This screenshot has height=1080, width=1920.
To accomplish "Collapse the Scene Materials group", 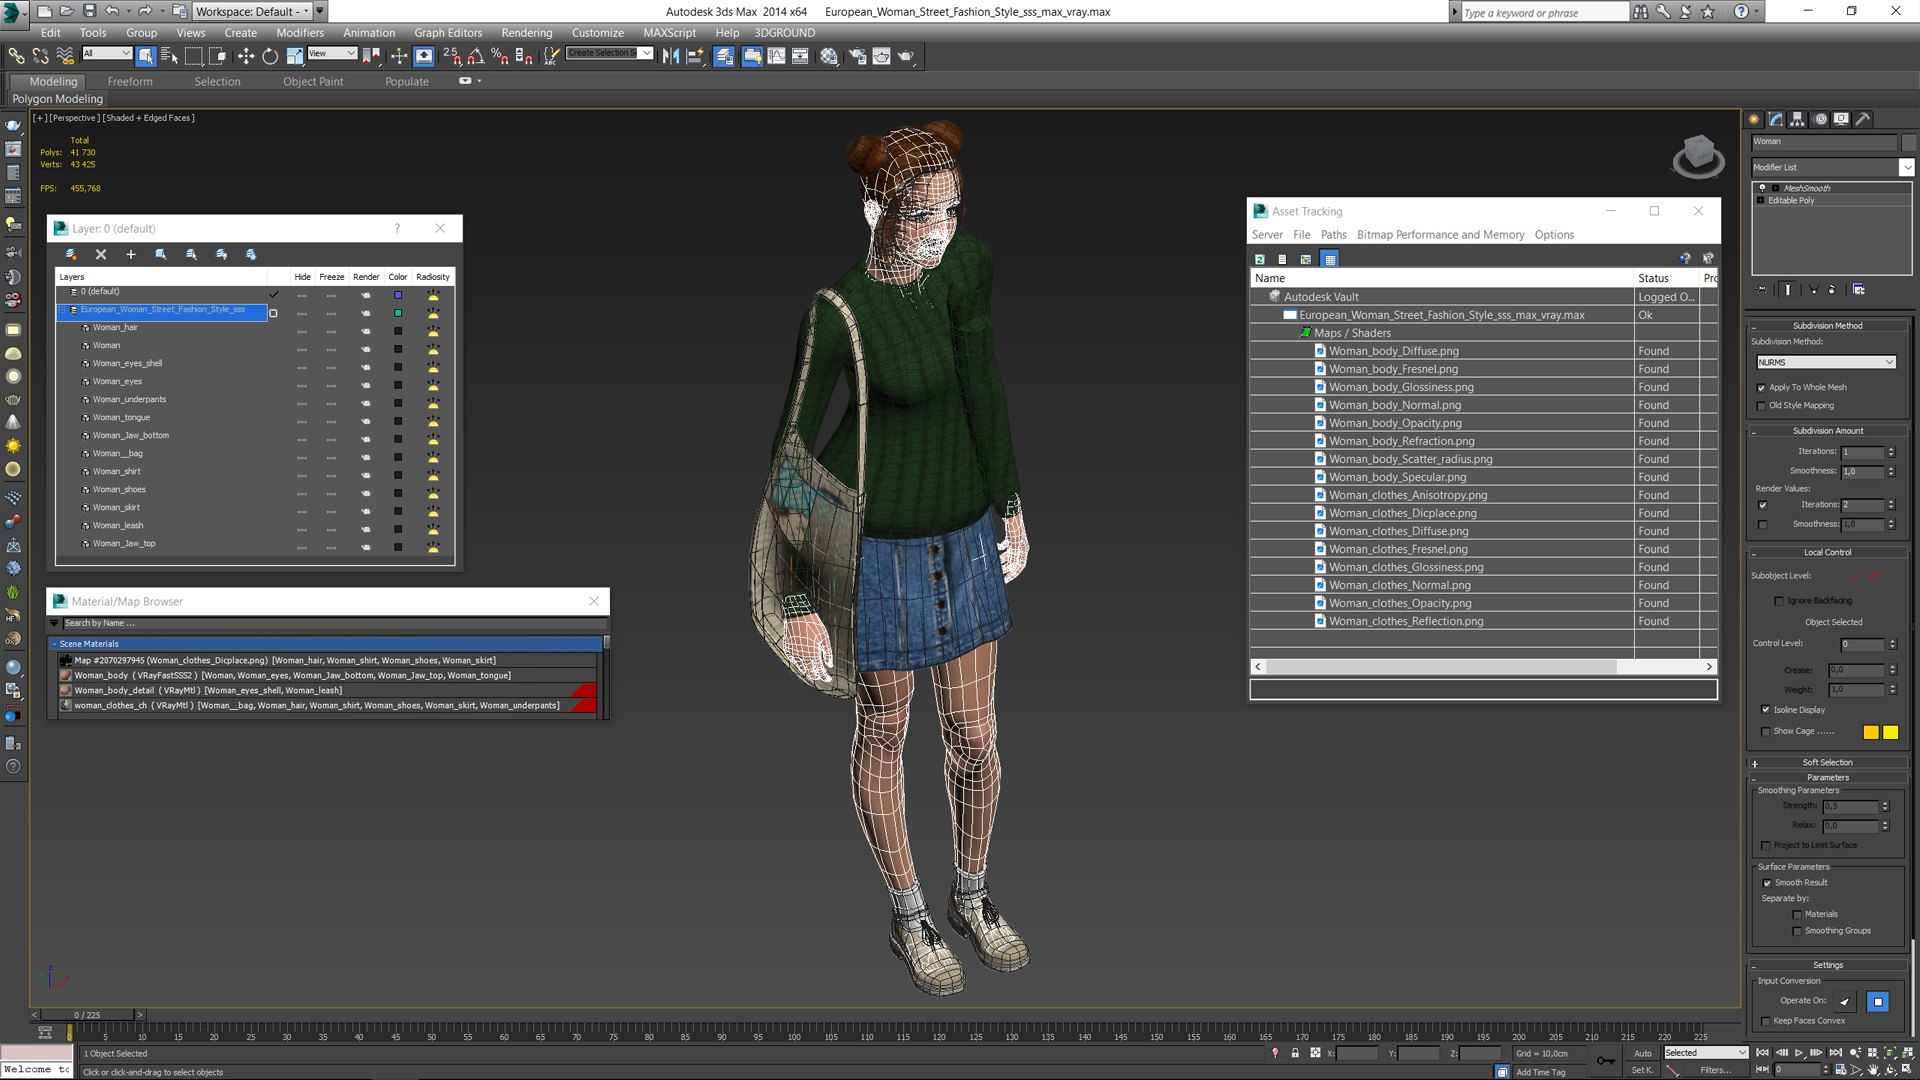I will point(54,644).
